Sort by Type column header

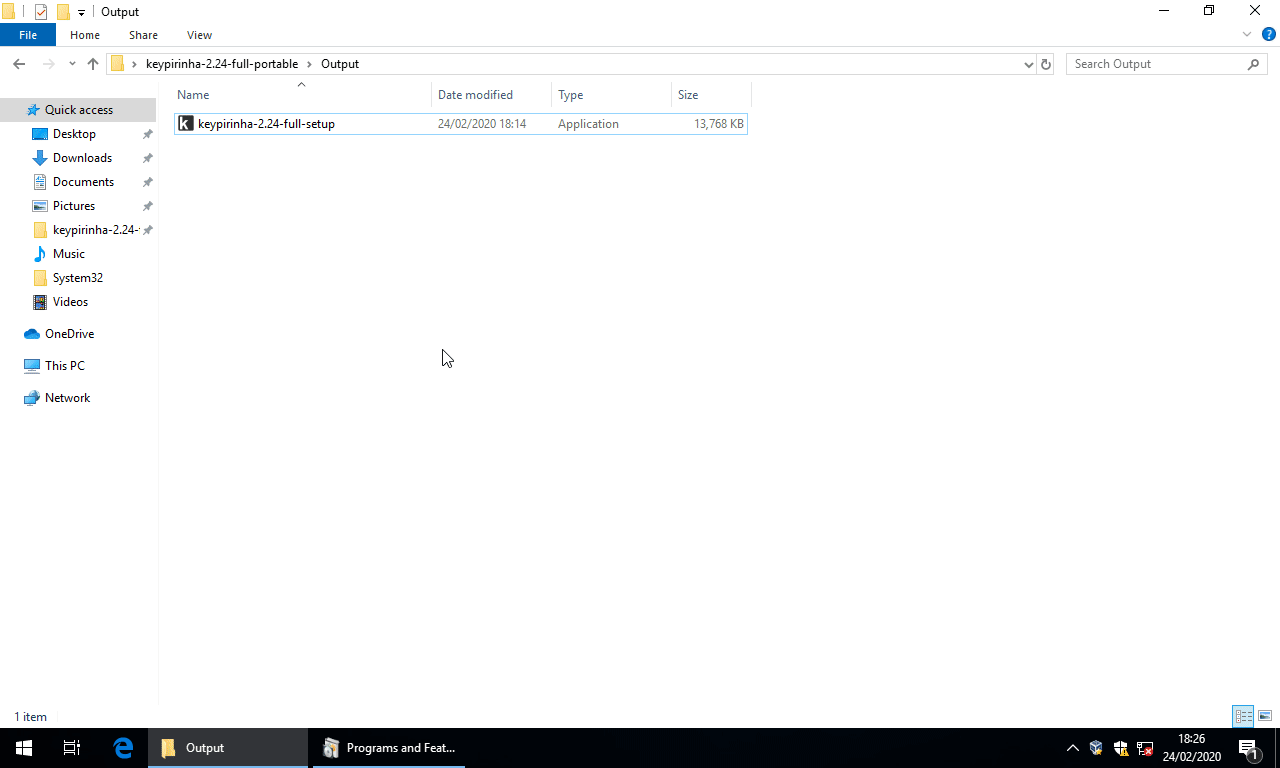click(x=611, y=95)
